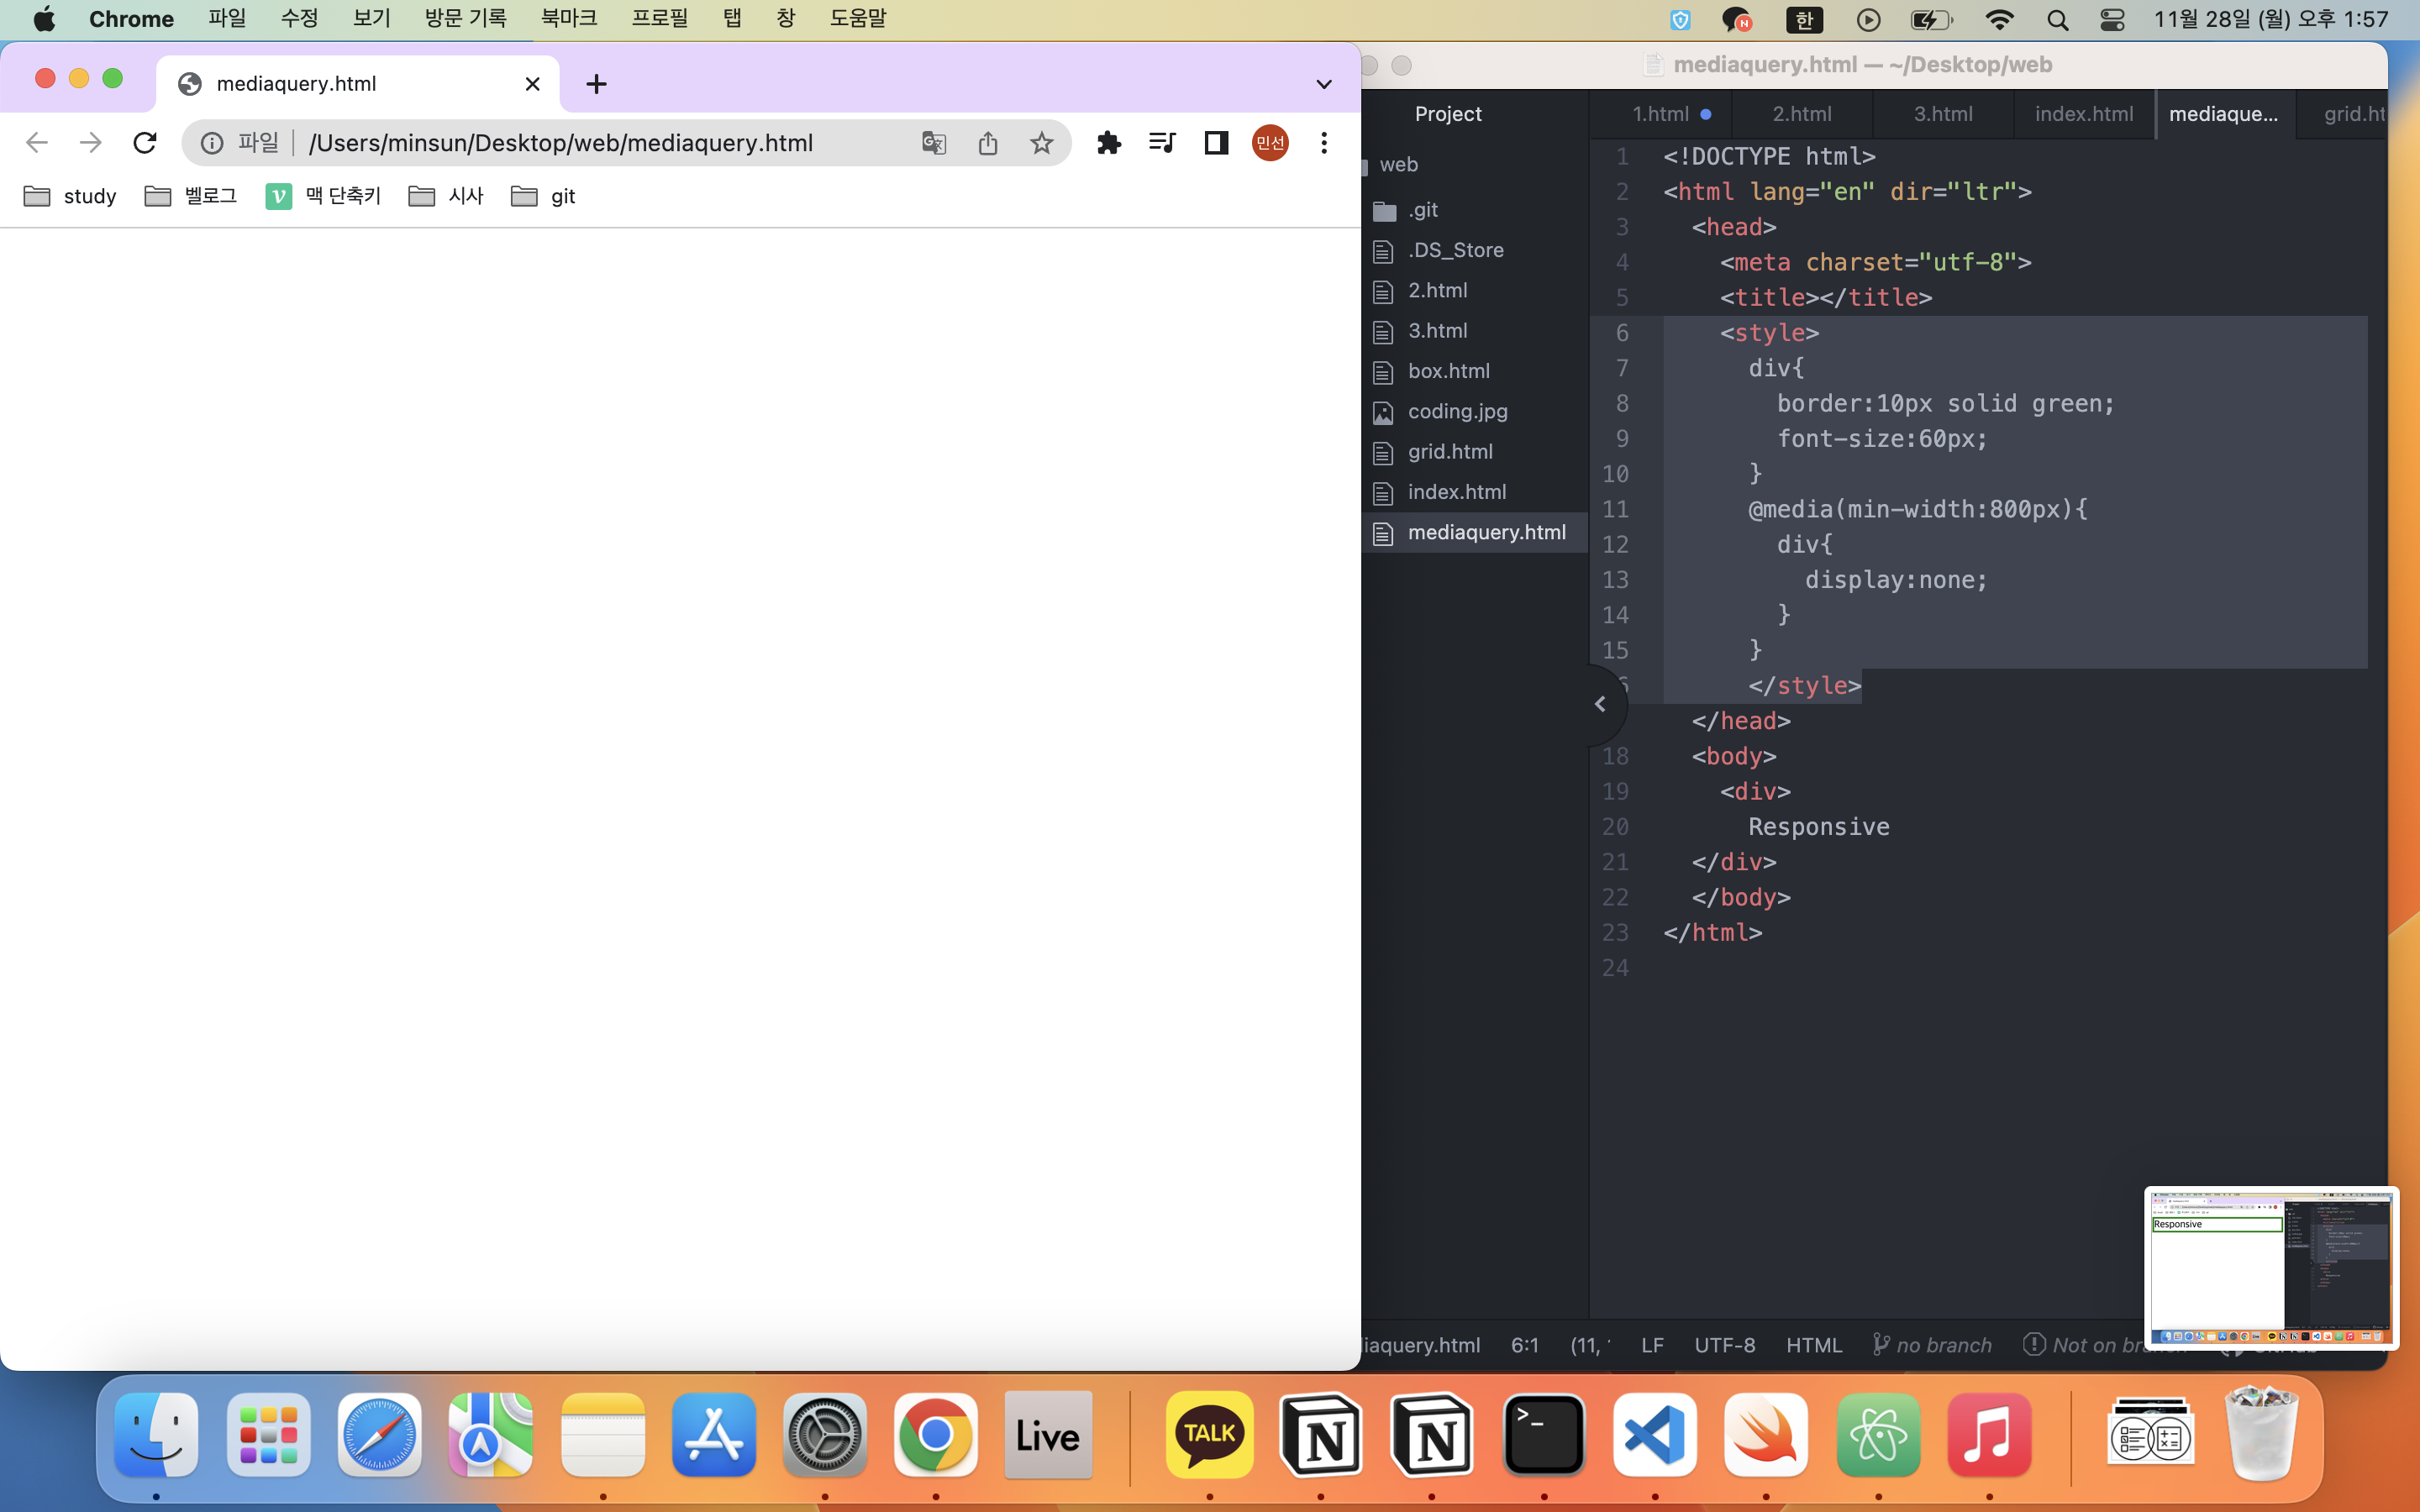Image resolution: width=2420 pixels, height=1512 pixels.
Task: Open Swift Playgrounds from the dock
Action: click(1766, 1435)
